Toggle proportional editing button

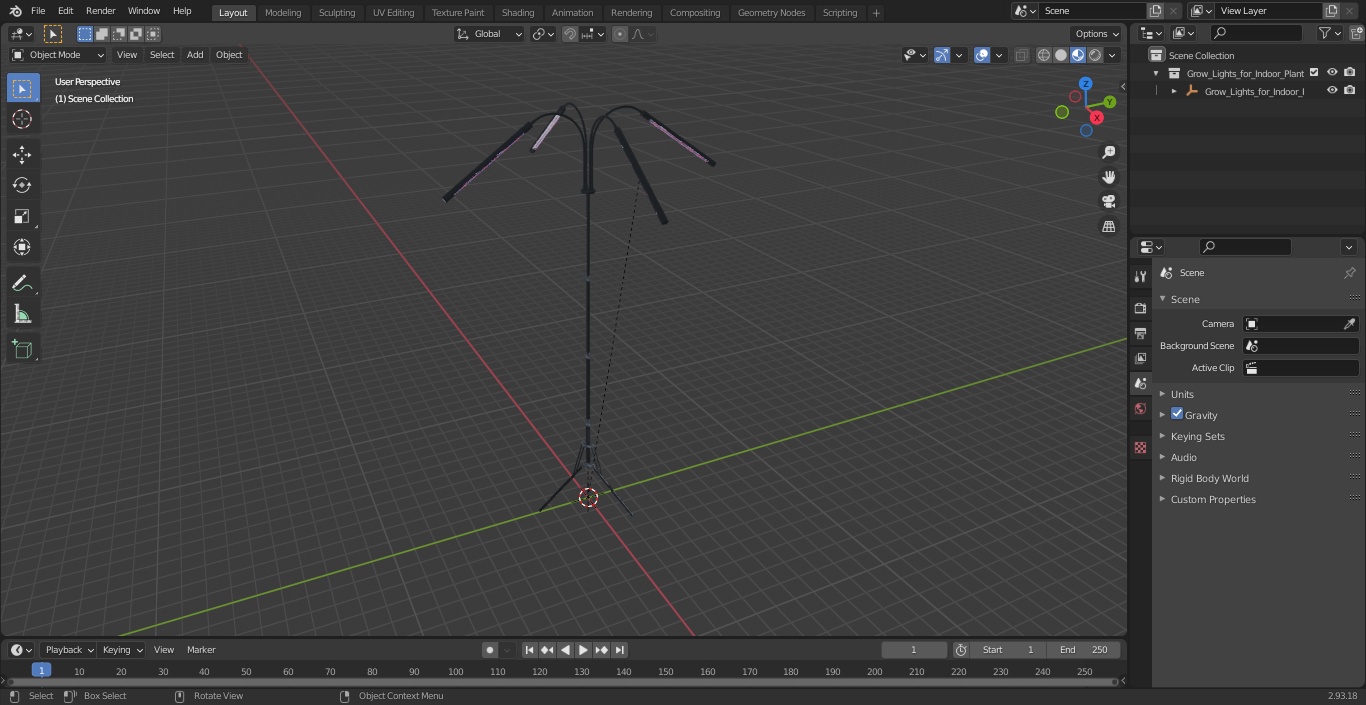pyautogui.click(x=620, y=34)
